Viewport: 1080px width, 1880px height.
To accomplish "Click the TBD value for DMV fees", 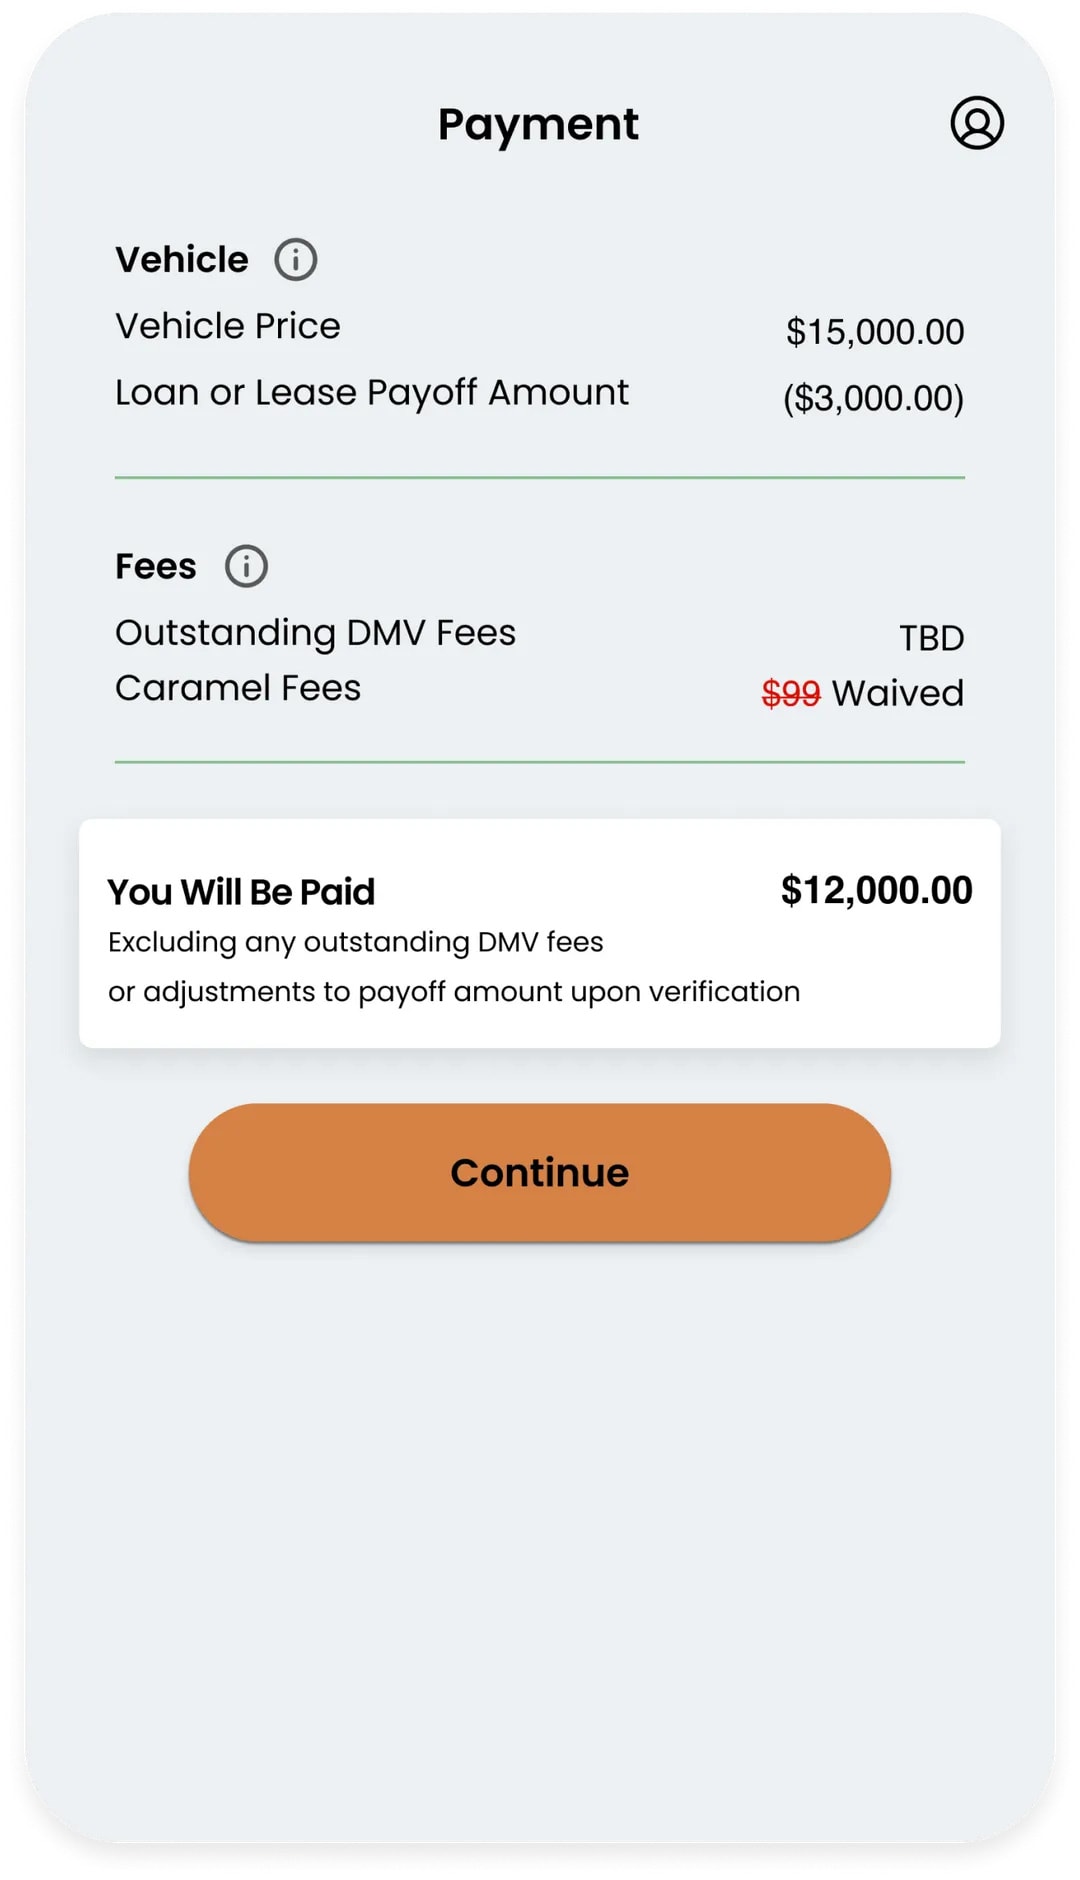I will (931, 638).
